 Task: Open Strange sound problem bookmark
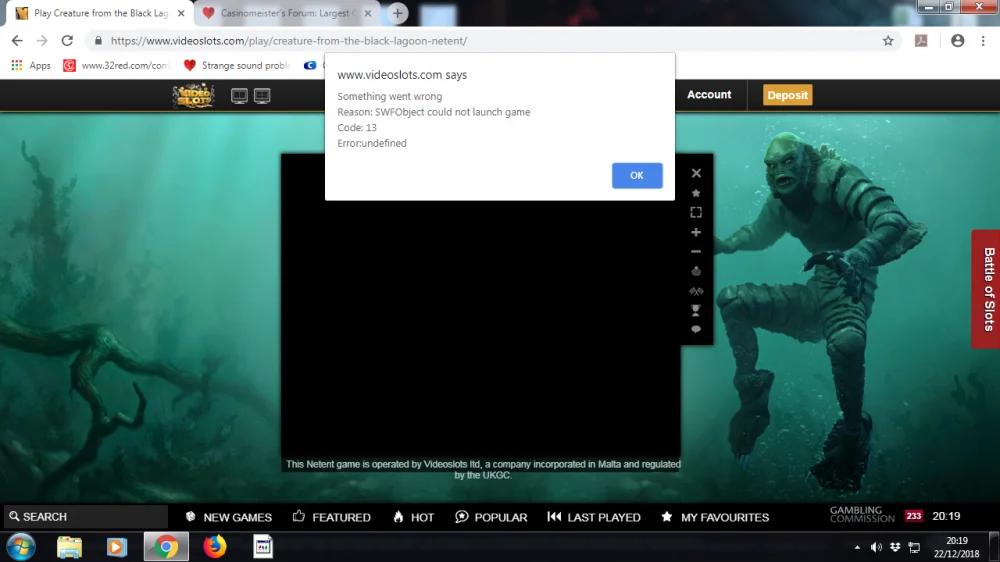(237, 65)
